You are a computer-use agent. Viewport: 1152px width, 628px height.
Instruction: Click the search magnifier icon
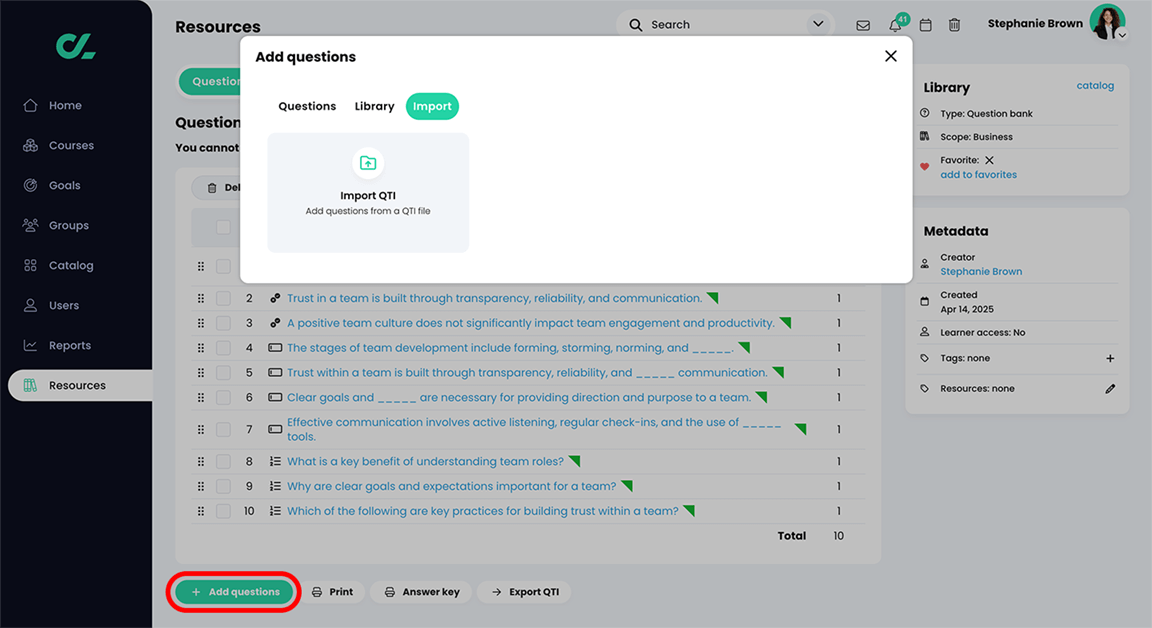(636, 24)
